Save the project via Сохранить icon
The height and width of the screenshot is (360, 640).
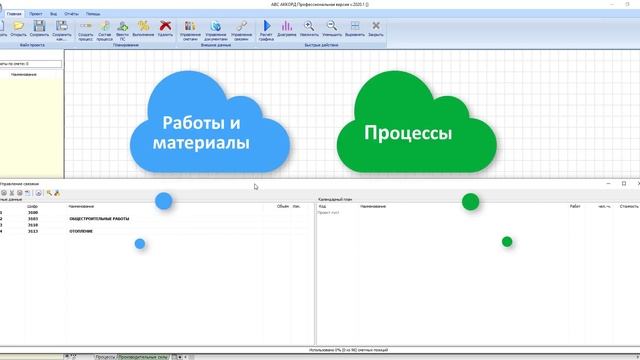[x=40, y=29]
